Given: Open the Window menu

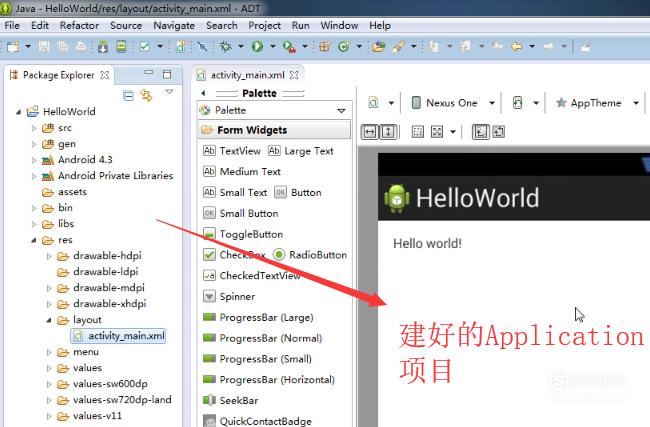Looking at the screenshot, I should [x=339, y=25].
